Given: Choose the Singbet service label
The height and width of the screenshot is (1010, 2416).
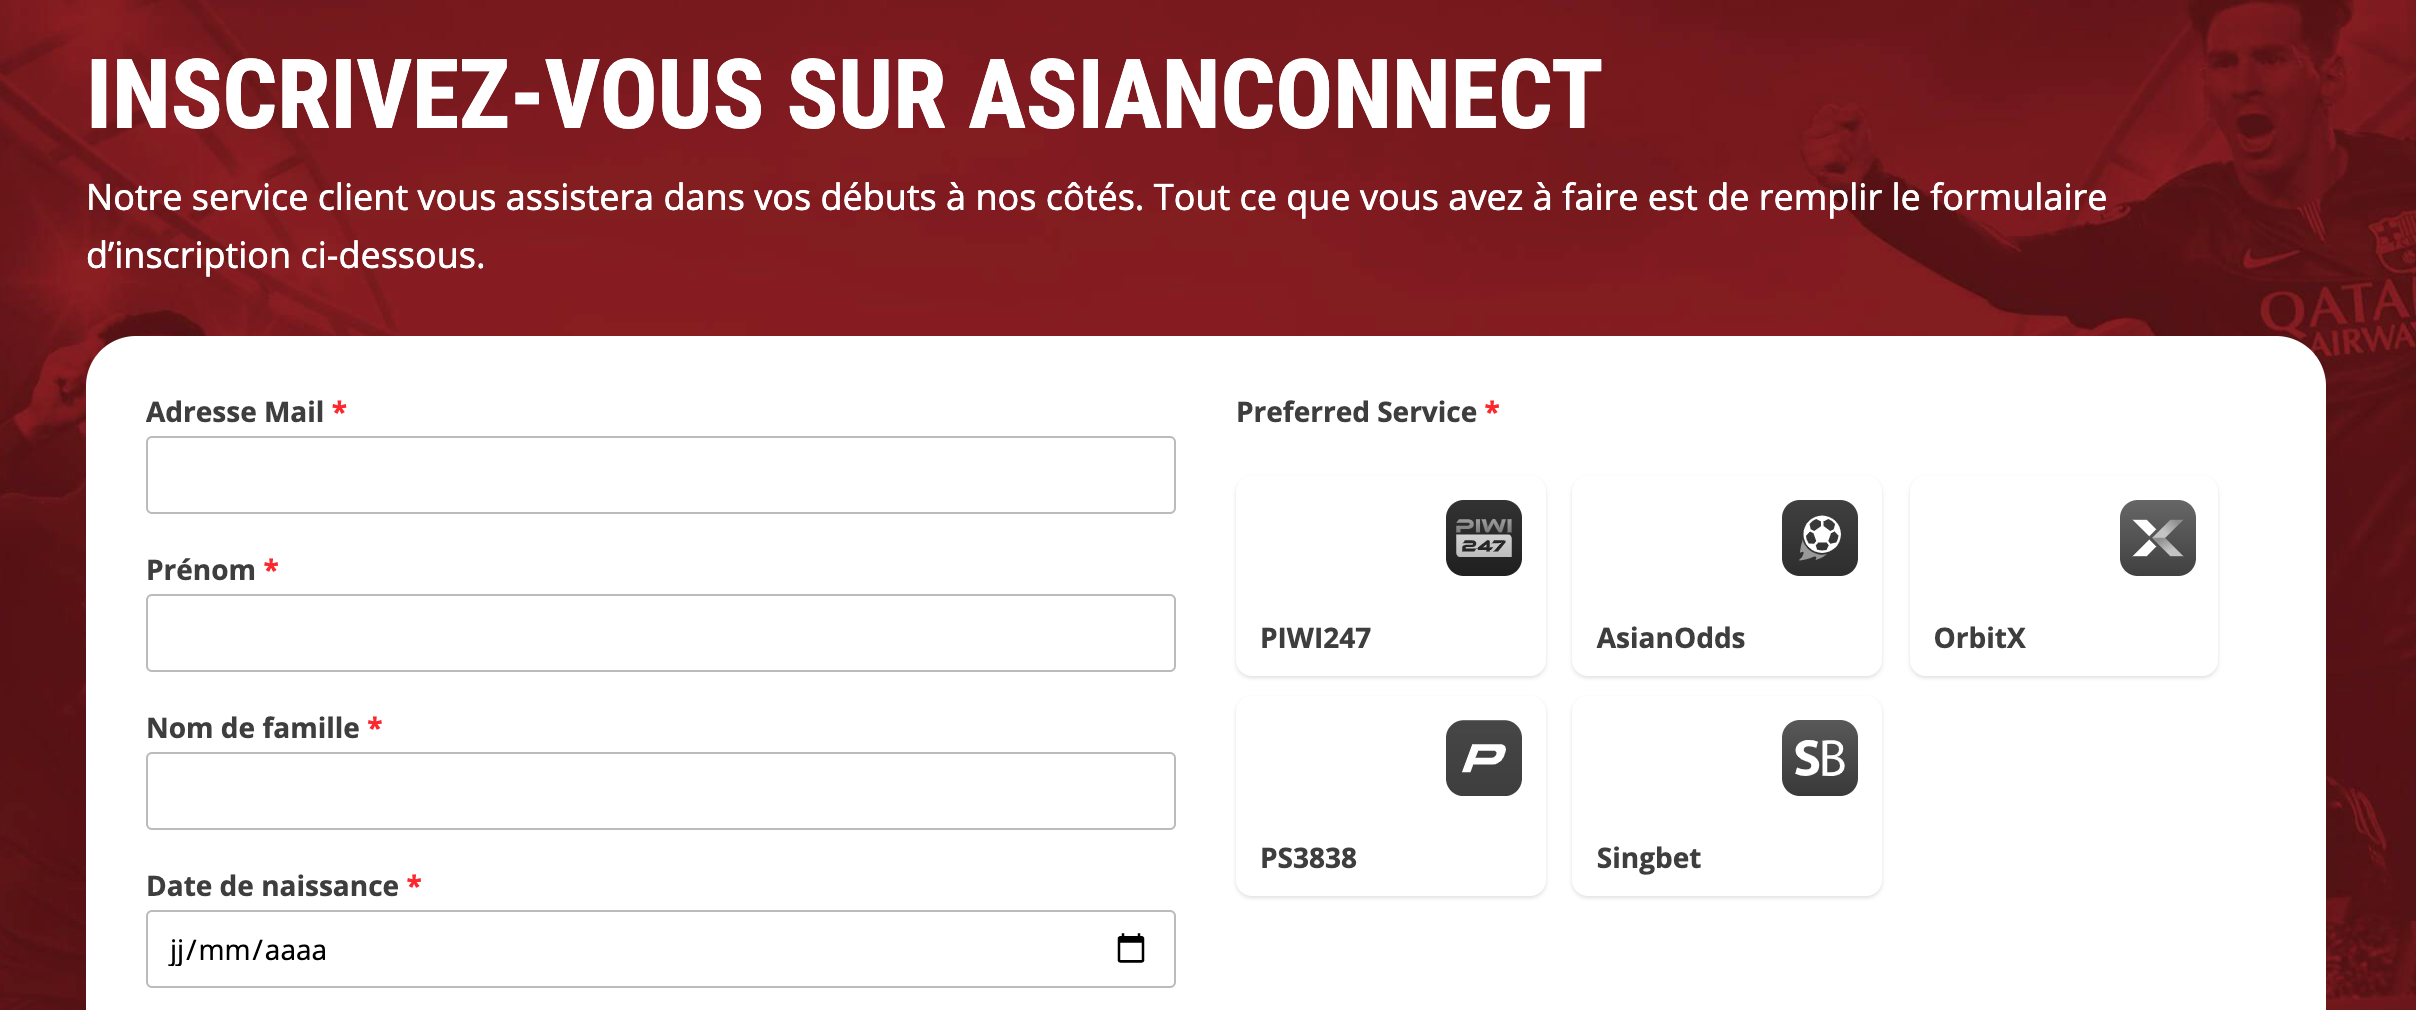Looking at the screenshot, I should [x=1648, y=858].
